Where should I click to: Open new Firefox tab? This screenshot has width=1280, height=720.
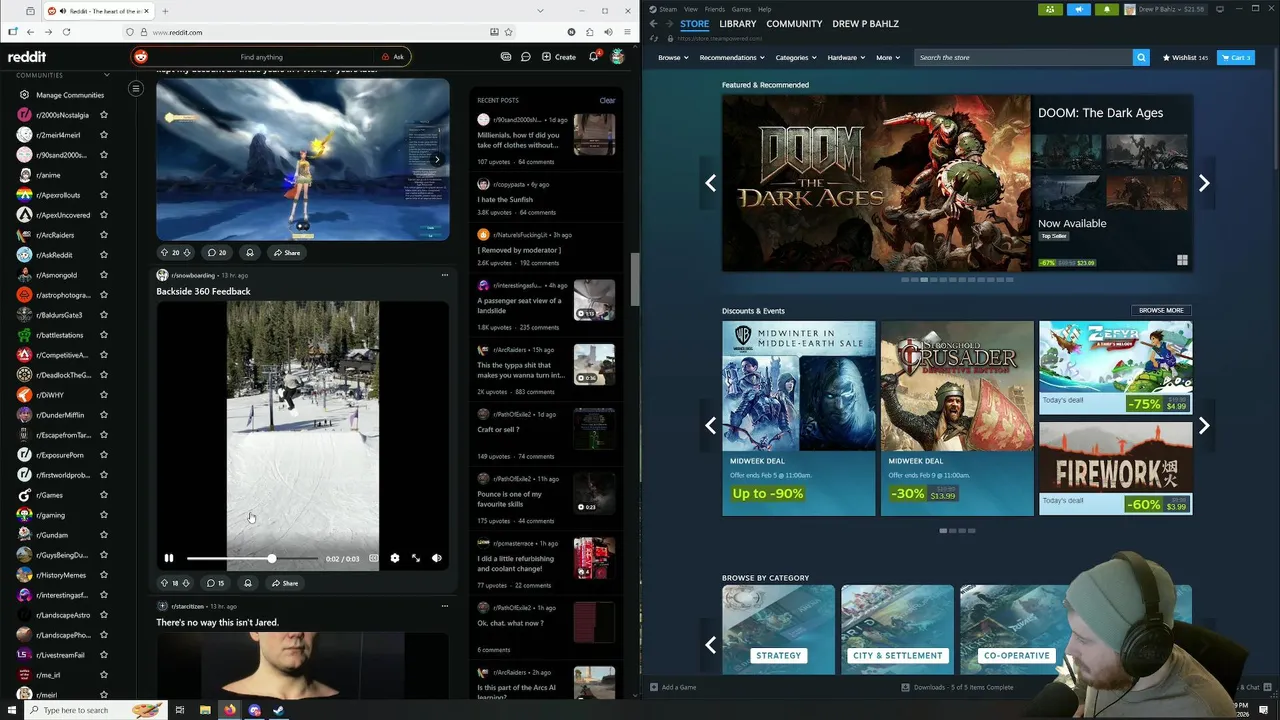tap(165, 11)
